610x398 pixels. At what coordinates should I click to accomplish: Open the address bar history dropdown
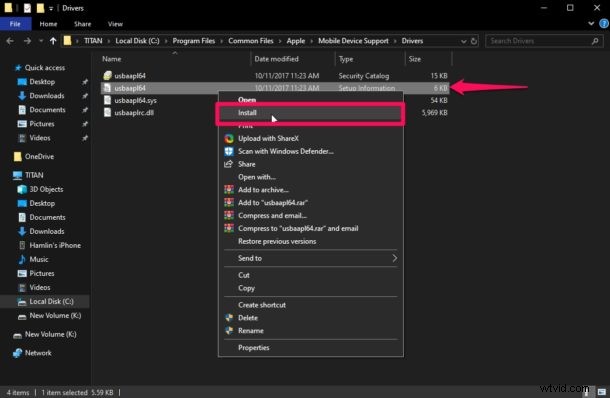pos(463,41)
